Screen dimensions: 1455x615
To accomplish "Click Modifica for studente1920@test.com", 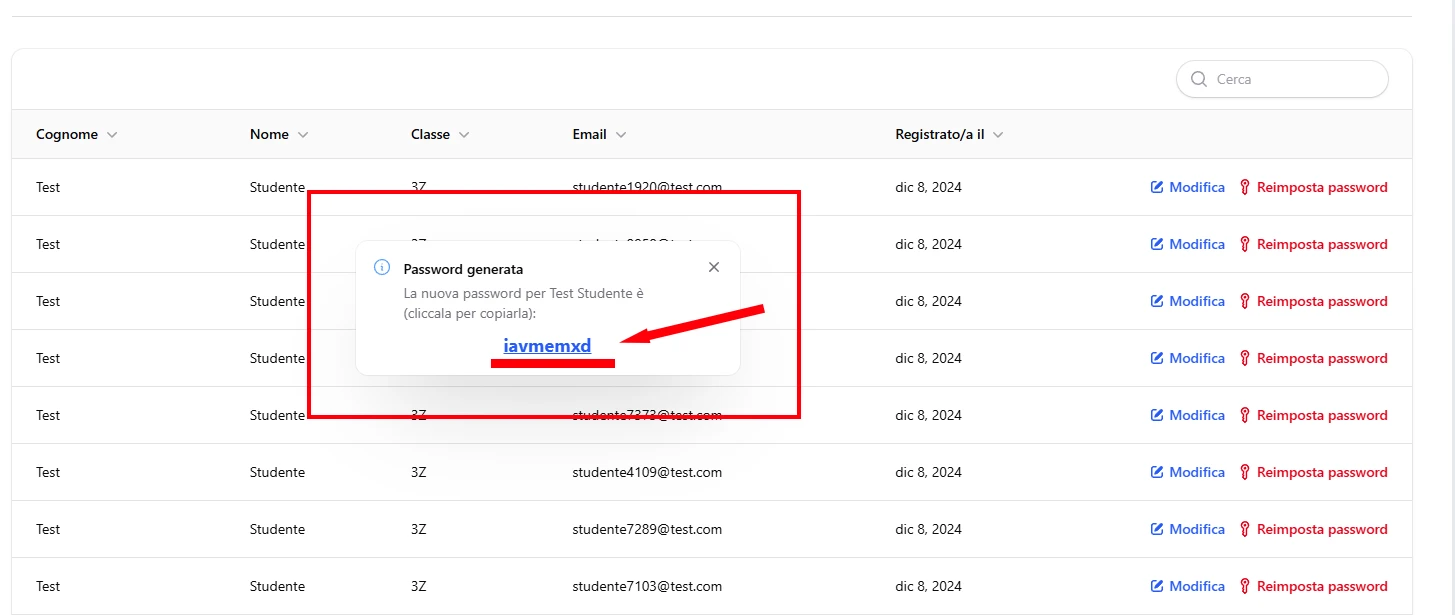I will [1187, 187].
